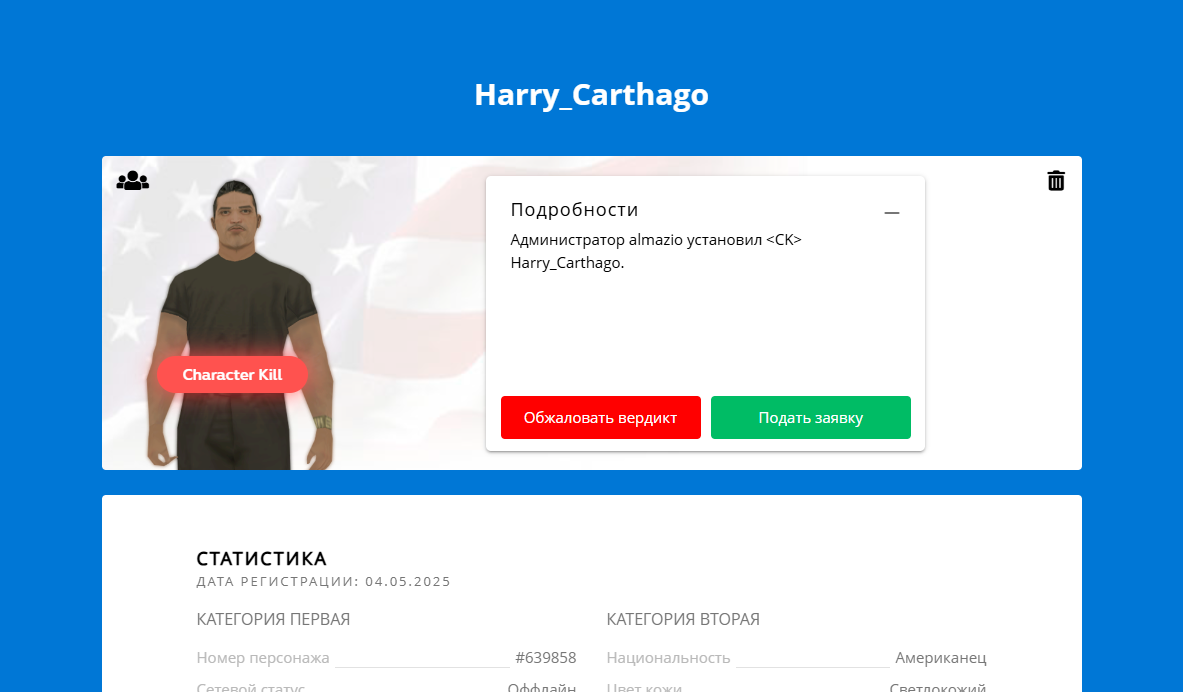Click the character number #639858

545,658
